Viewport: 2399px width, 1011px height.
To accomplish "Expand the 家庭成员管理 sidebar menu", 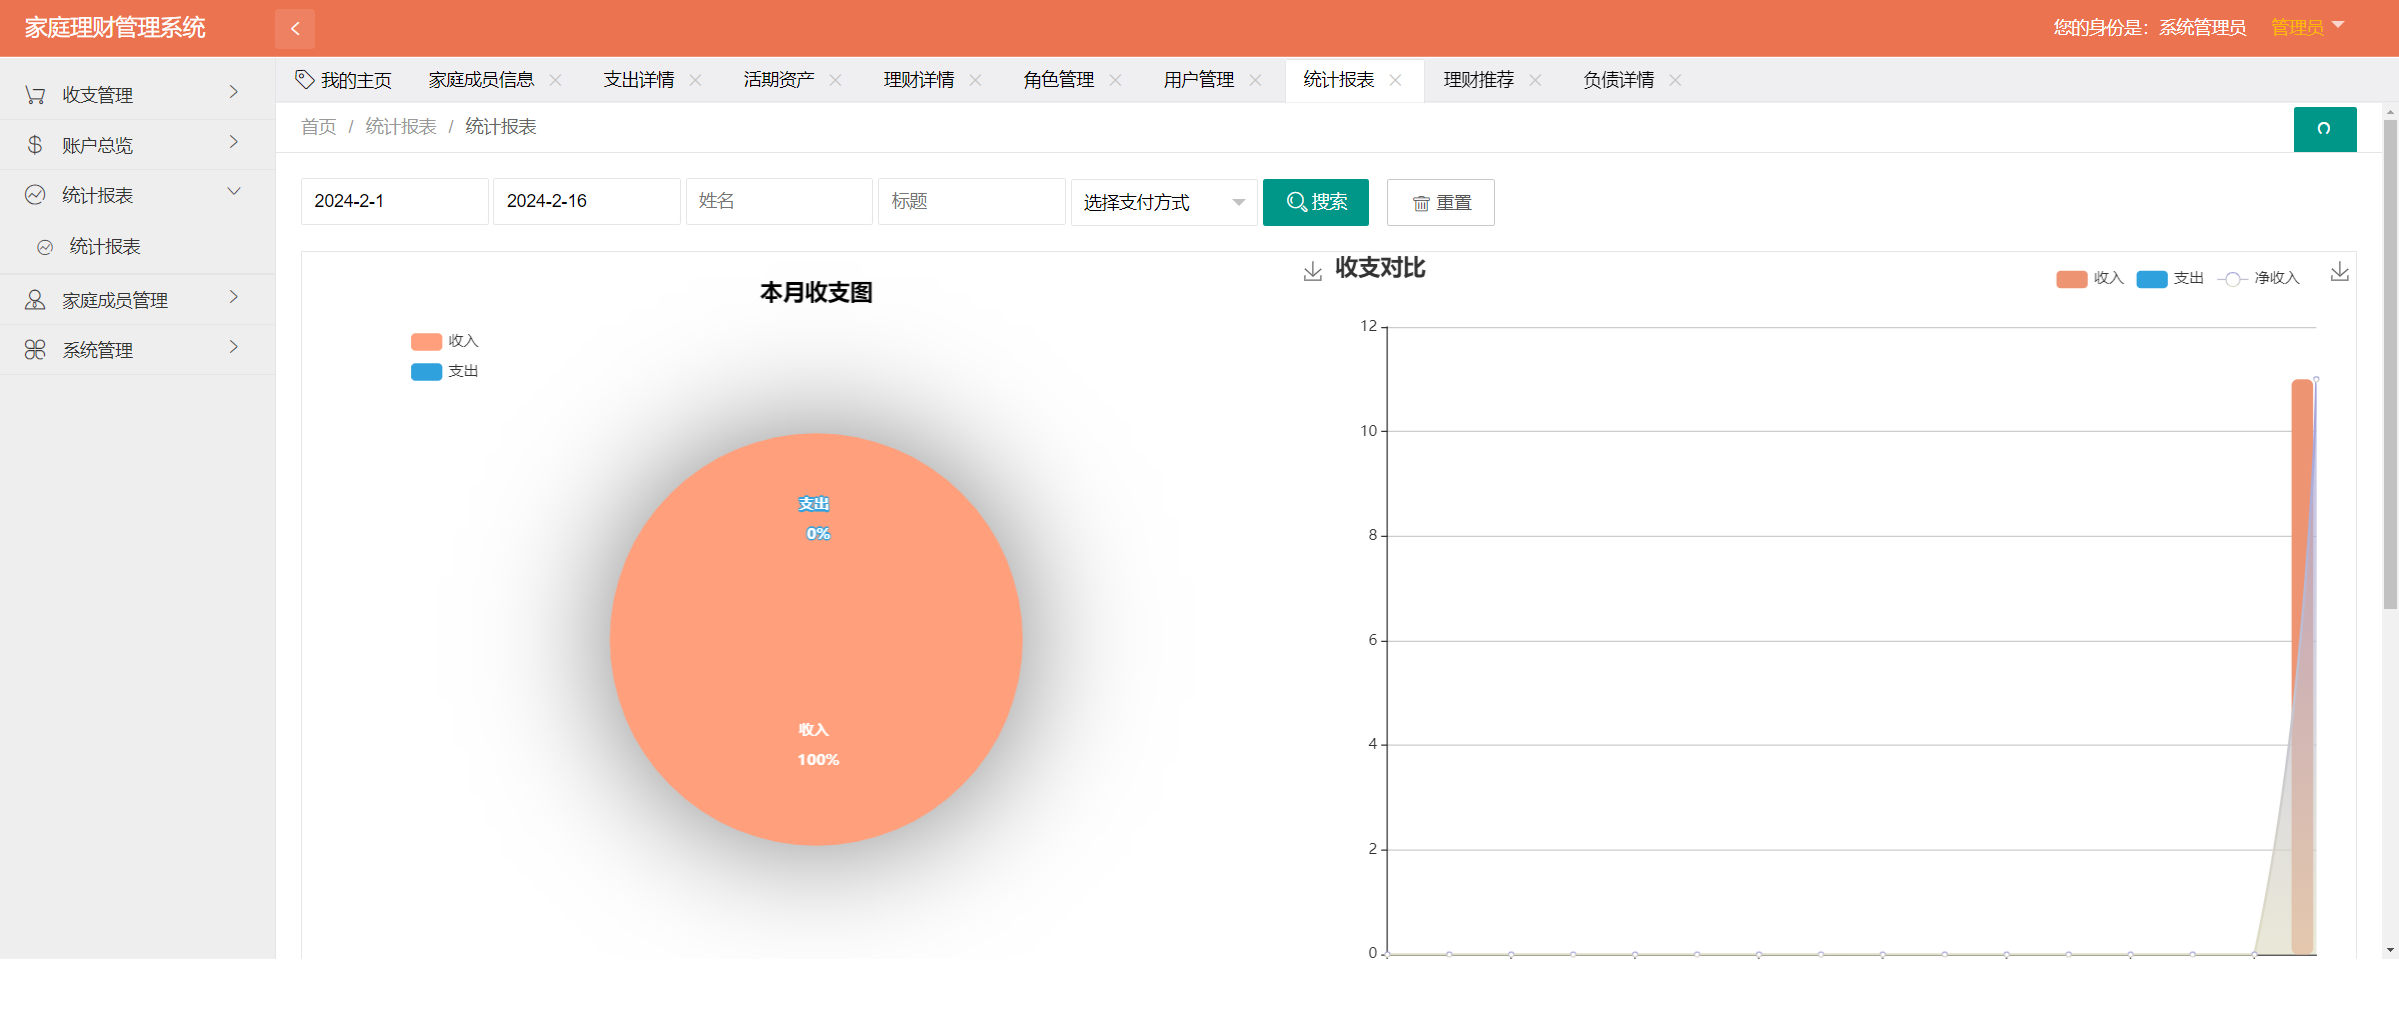I will pyautogui.click(x=137, y=300).
